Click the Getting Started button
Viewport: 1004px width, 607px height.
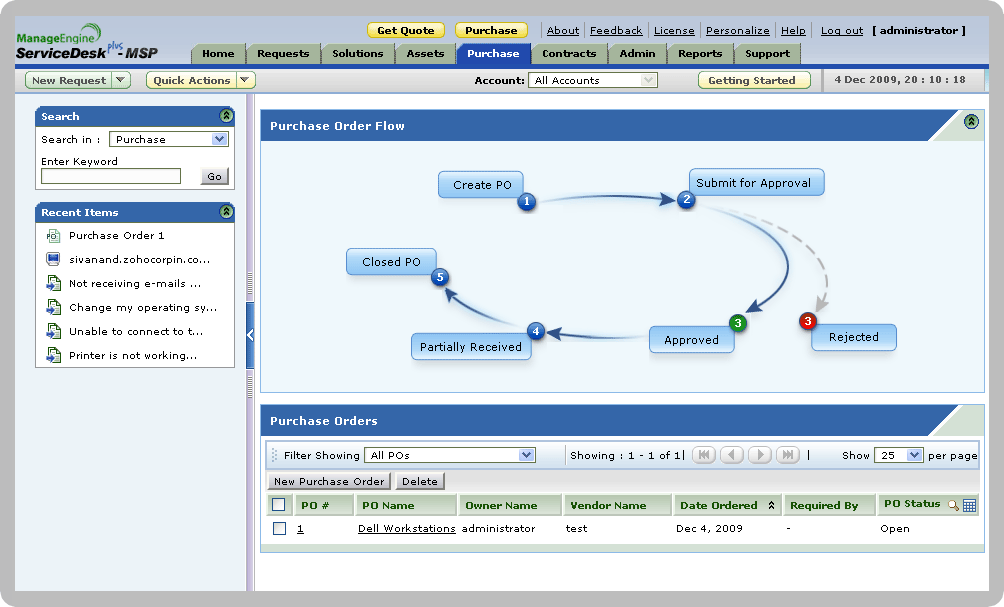[x=754, y=80]
